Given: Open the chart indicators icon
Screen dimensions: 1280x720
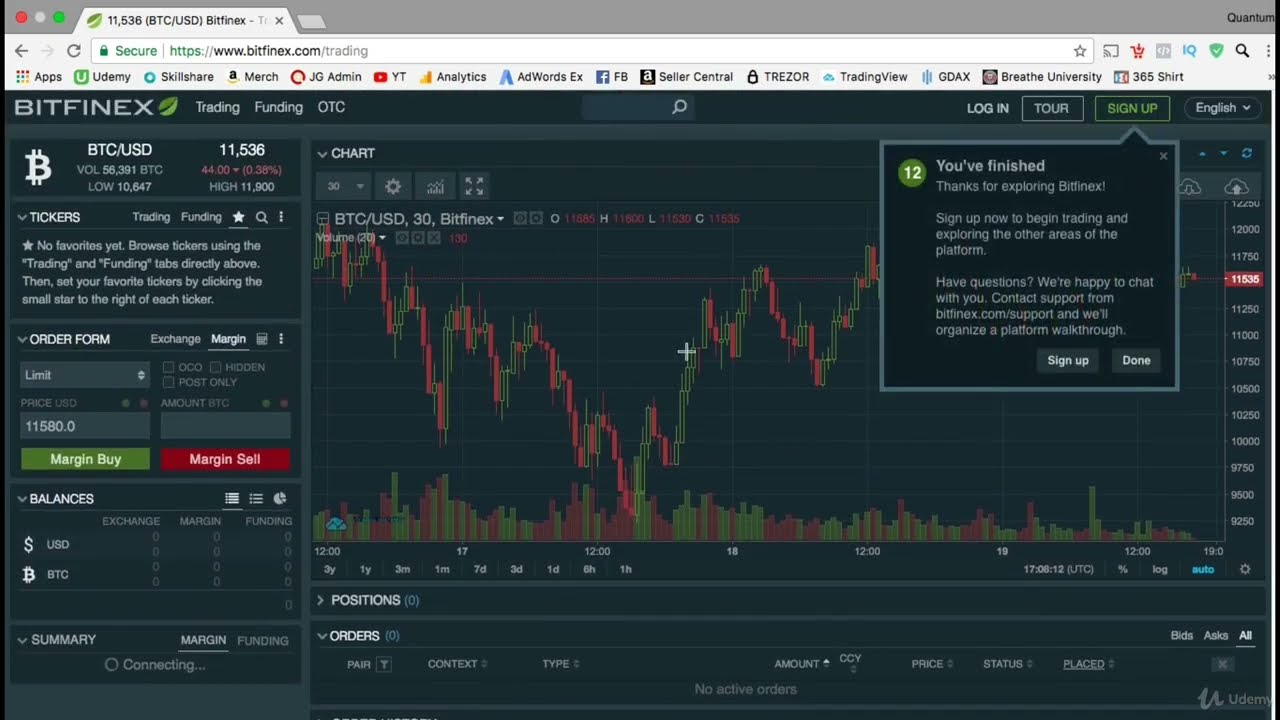Looking at the screenshot, I should [435, 187].
